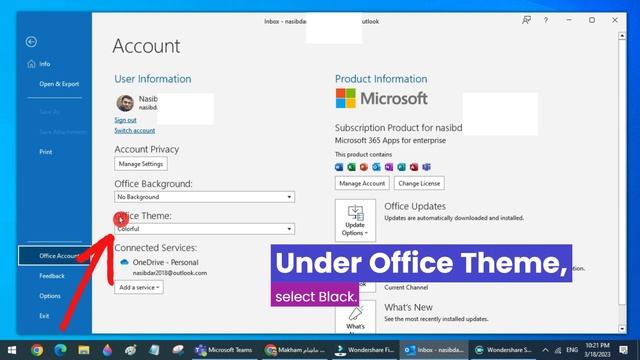
Task: Switch to the Wondershare Fi... taskbar button
Action: 364,350
